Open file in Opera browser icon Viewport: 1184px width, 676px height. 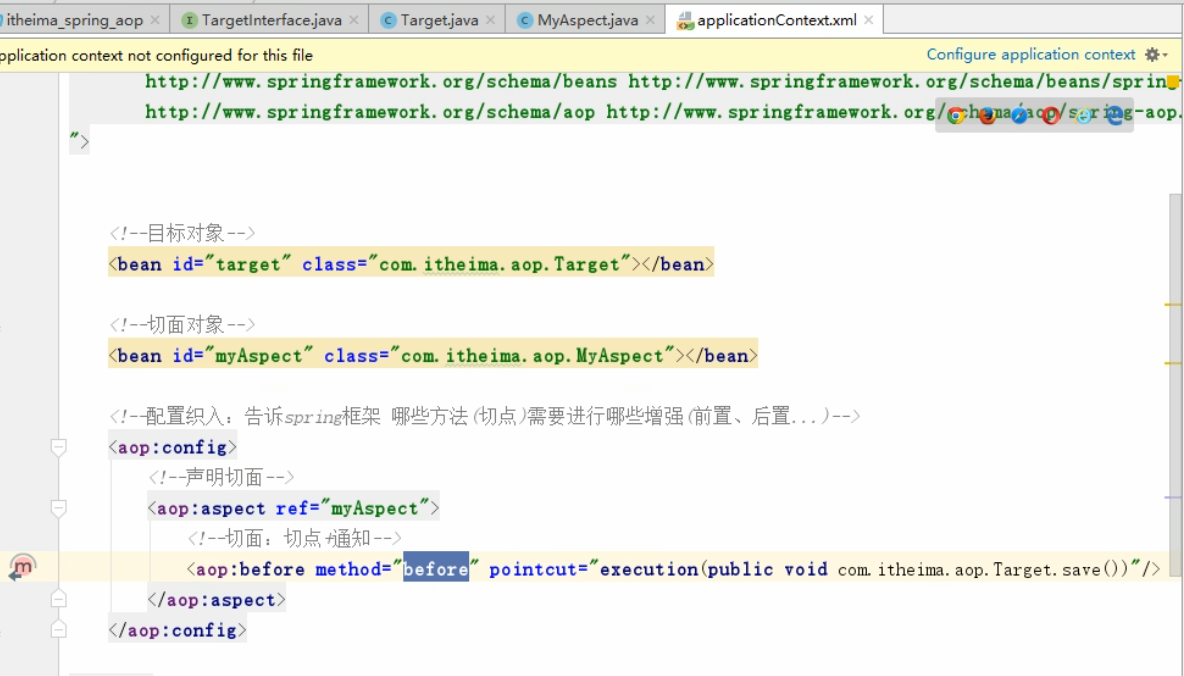[1051, 116]
